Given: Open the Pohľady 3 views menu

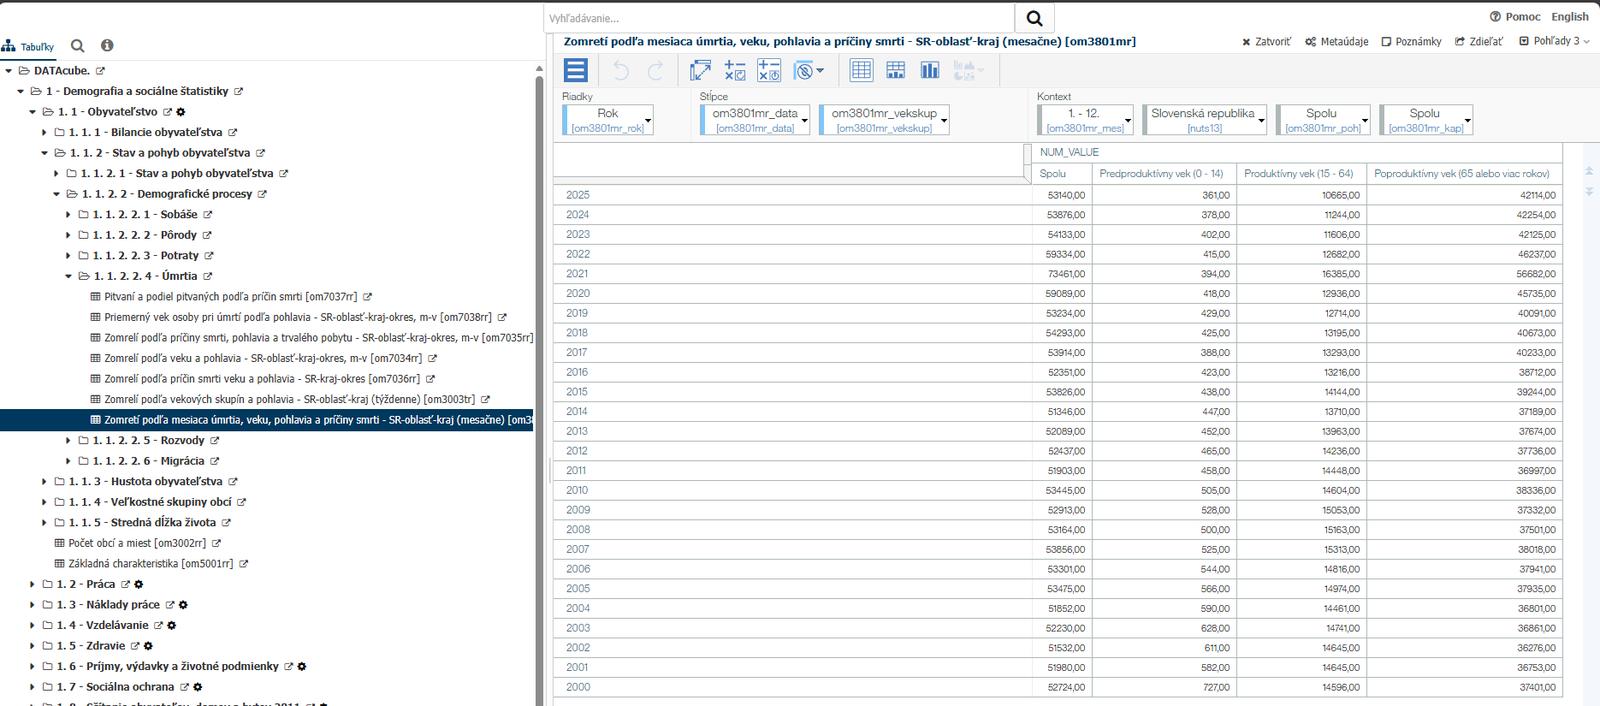Looking at the screenshot, I should pyautogui.click(x=1554, y=41).
